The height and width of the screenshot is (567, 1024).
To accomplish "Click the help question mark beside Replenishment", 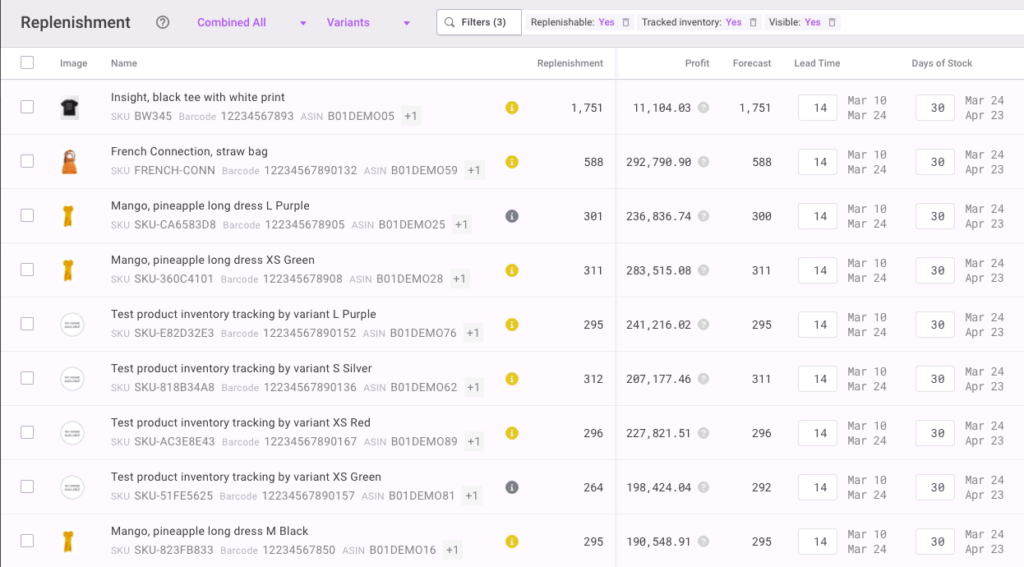I will pos(163,23).
